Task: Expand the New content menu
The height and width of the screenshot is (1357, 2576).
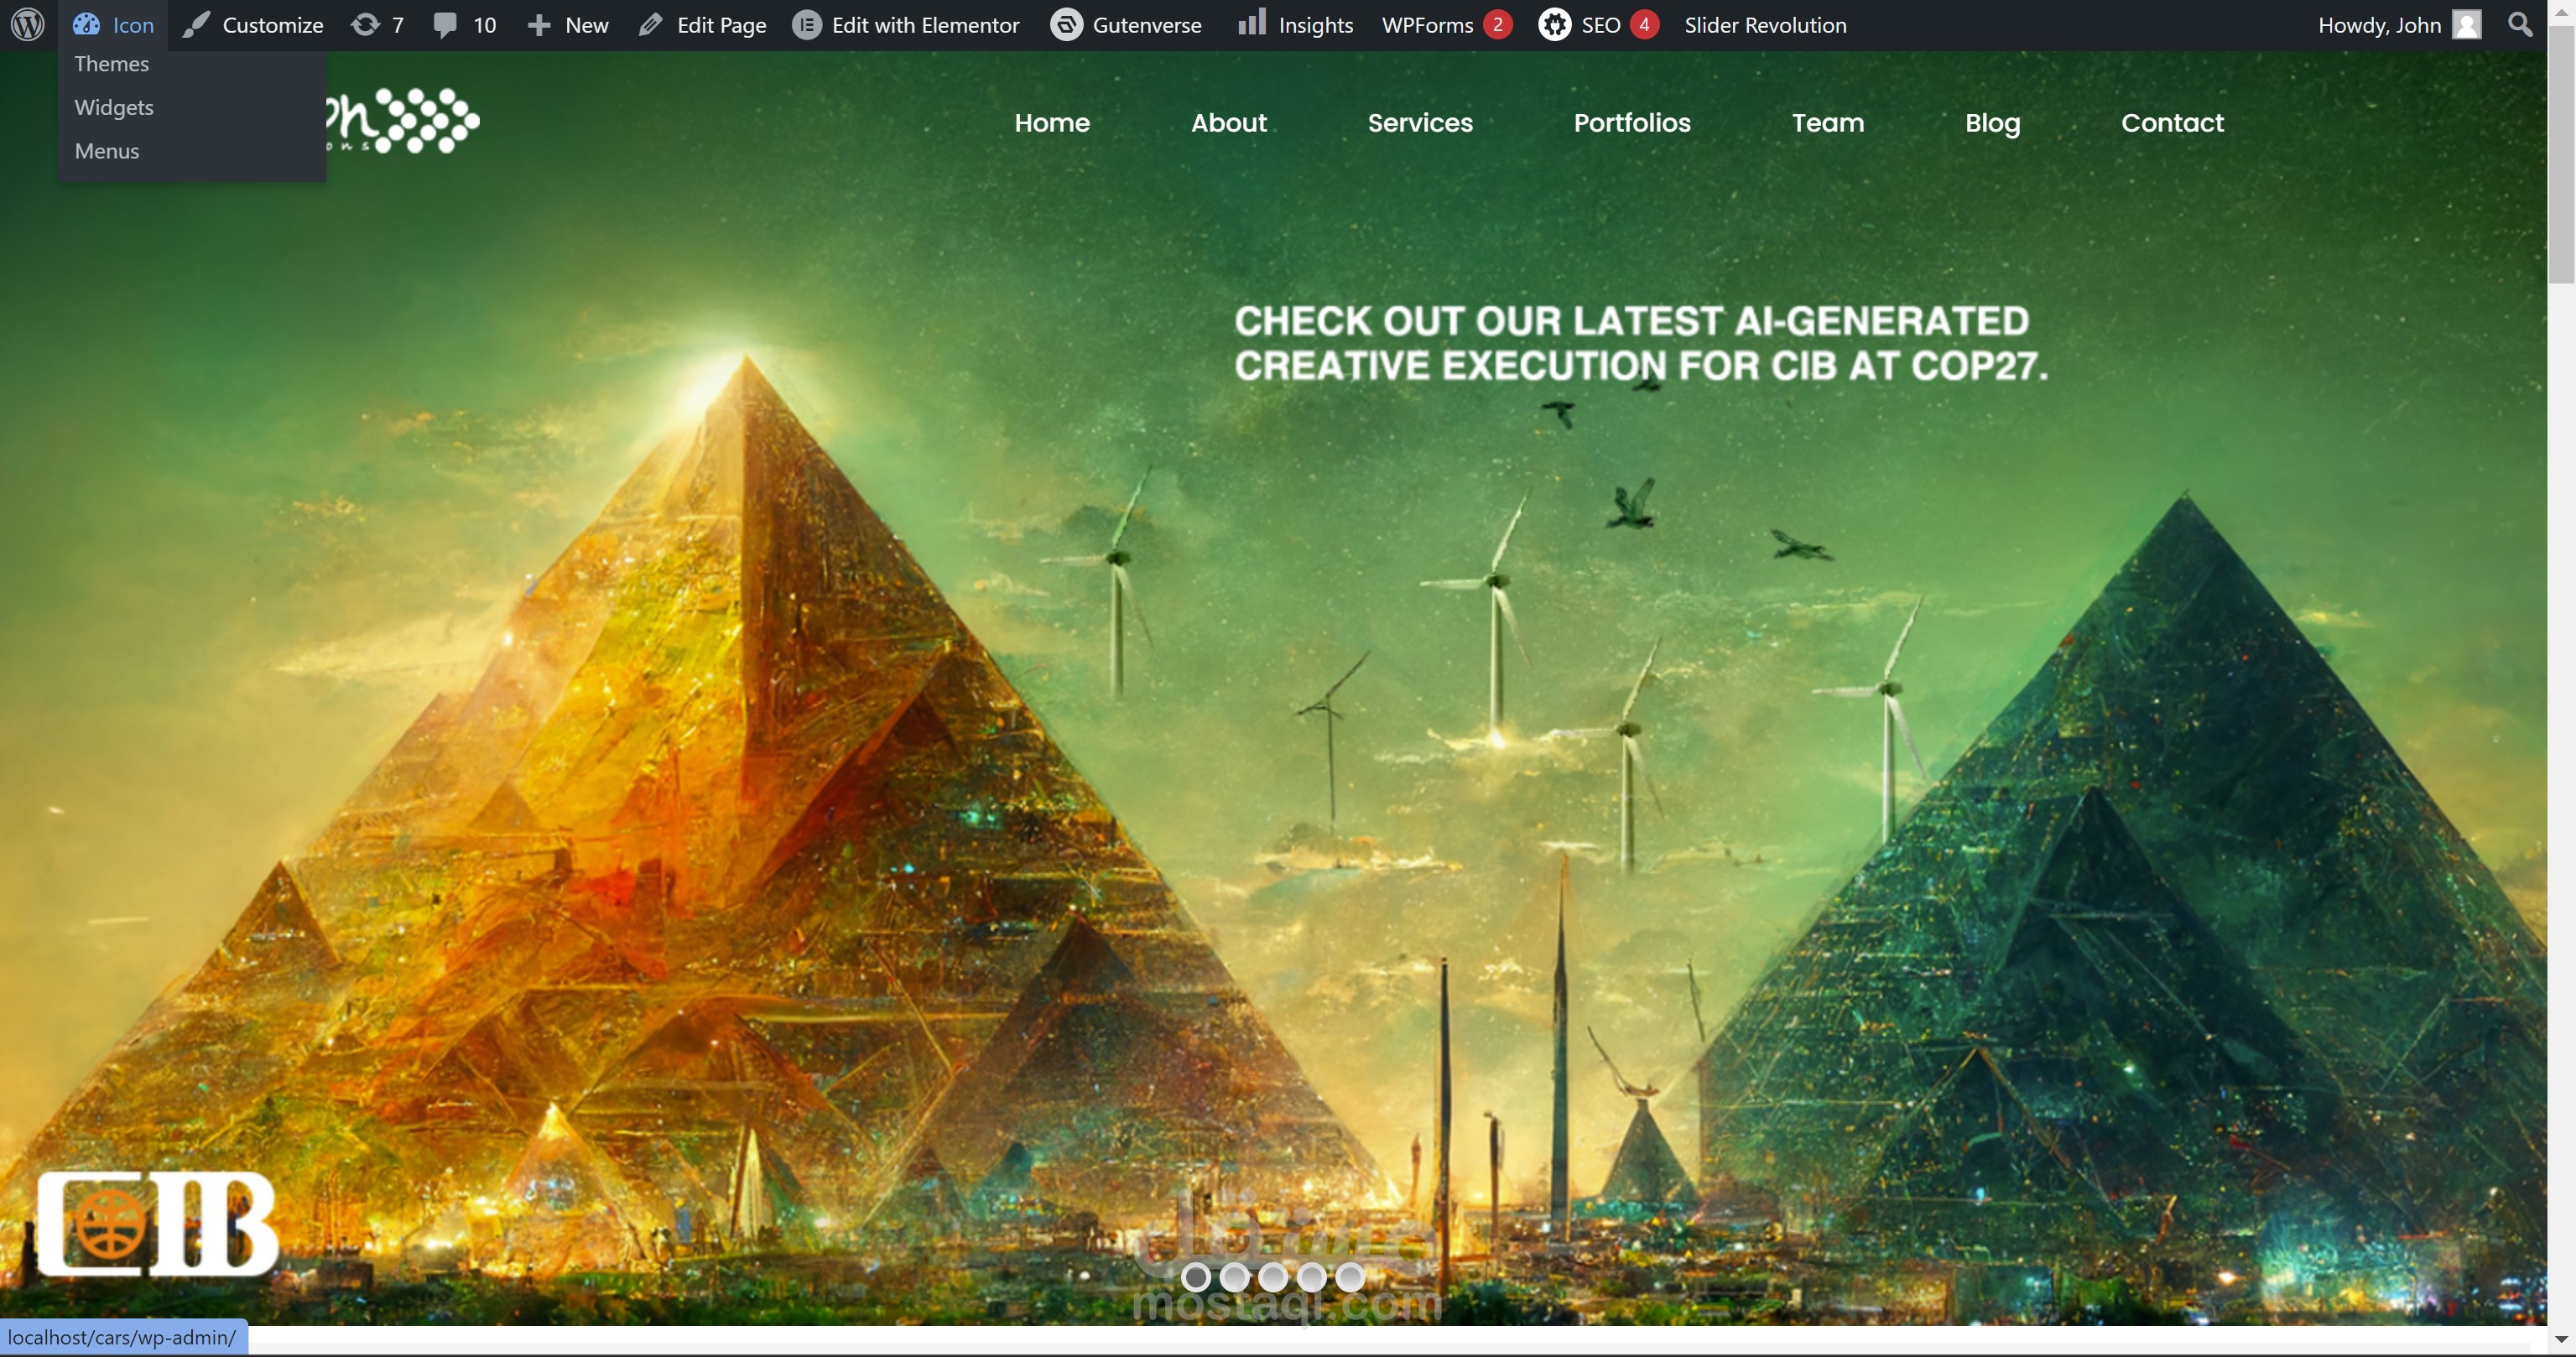Action: coord(567,25)
